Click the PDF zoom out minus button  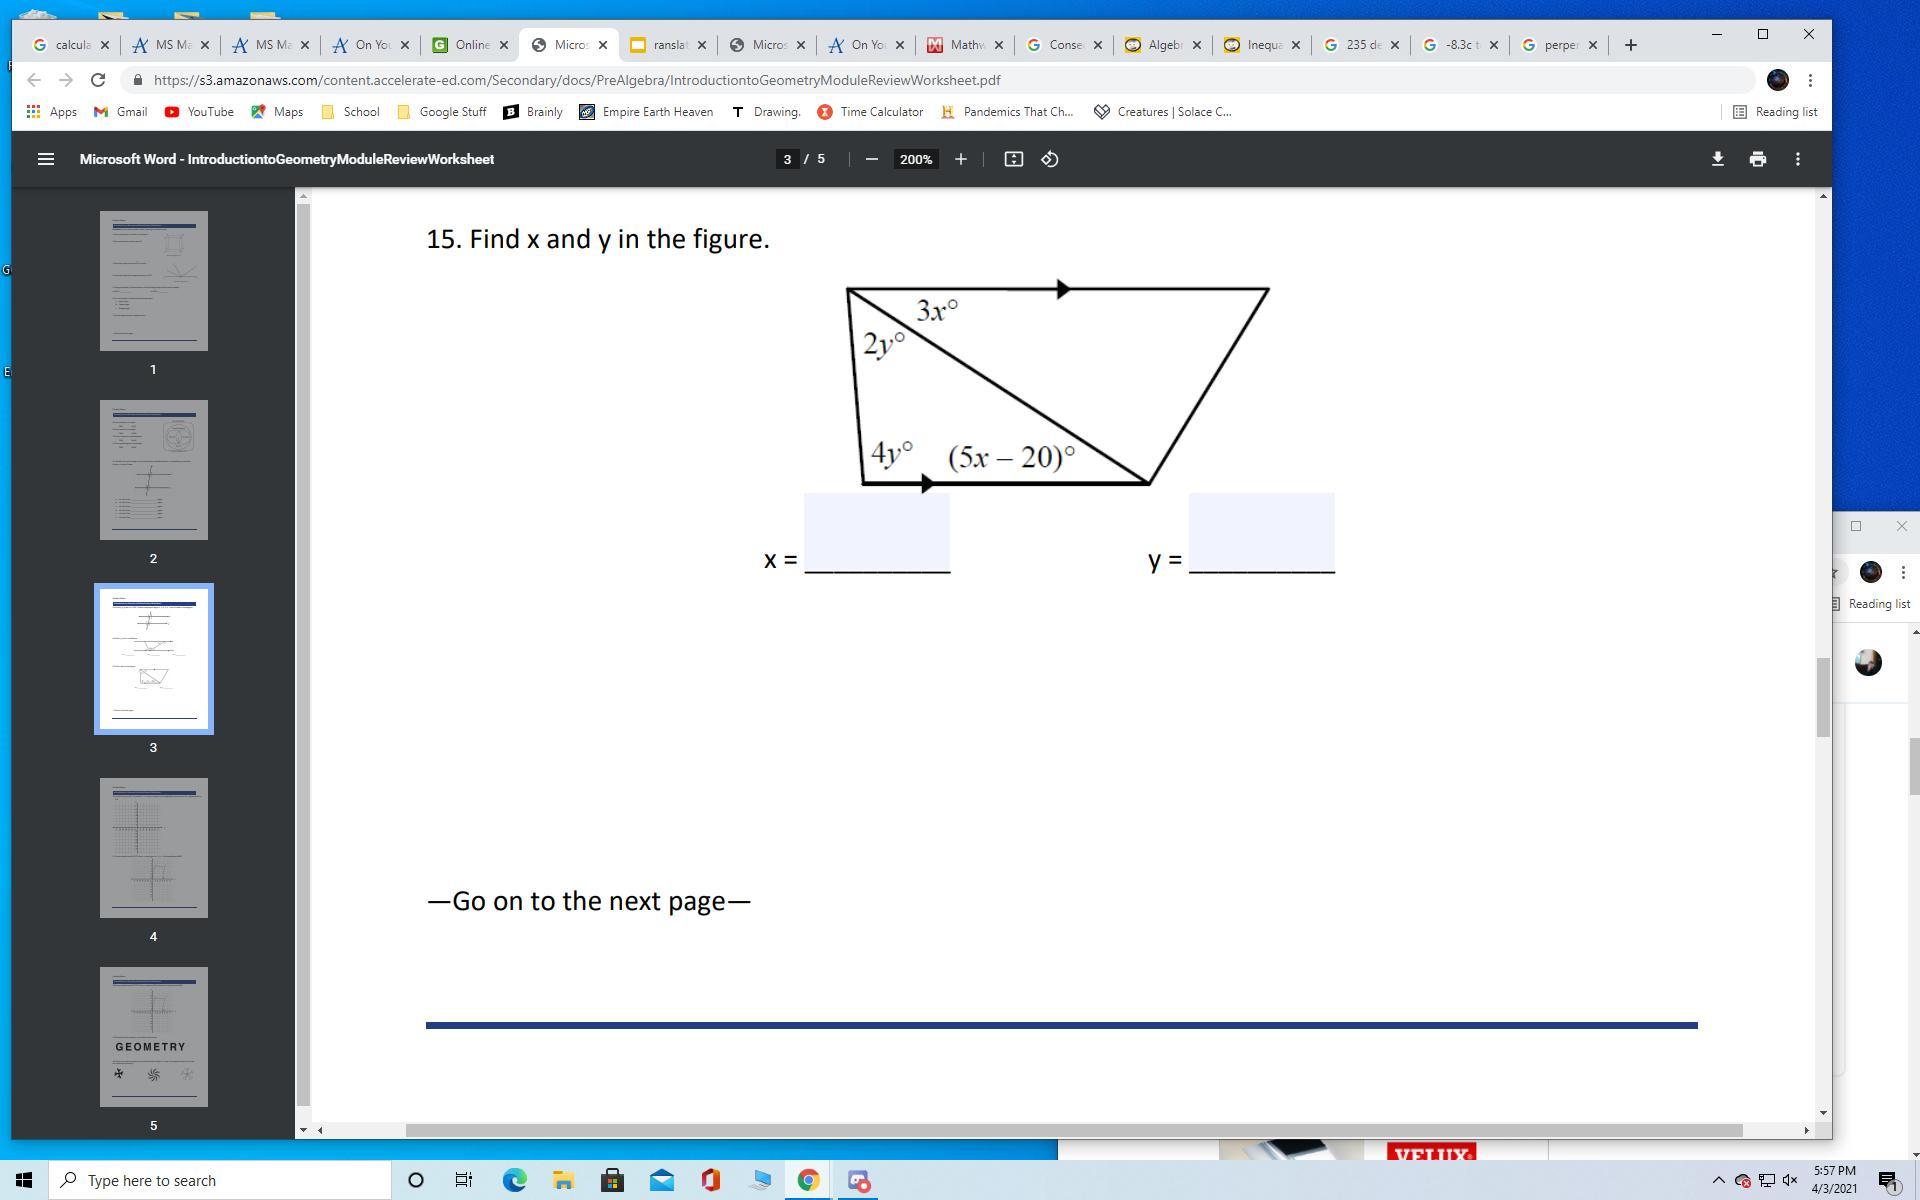click(871, 159)
